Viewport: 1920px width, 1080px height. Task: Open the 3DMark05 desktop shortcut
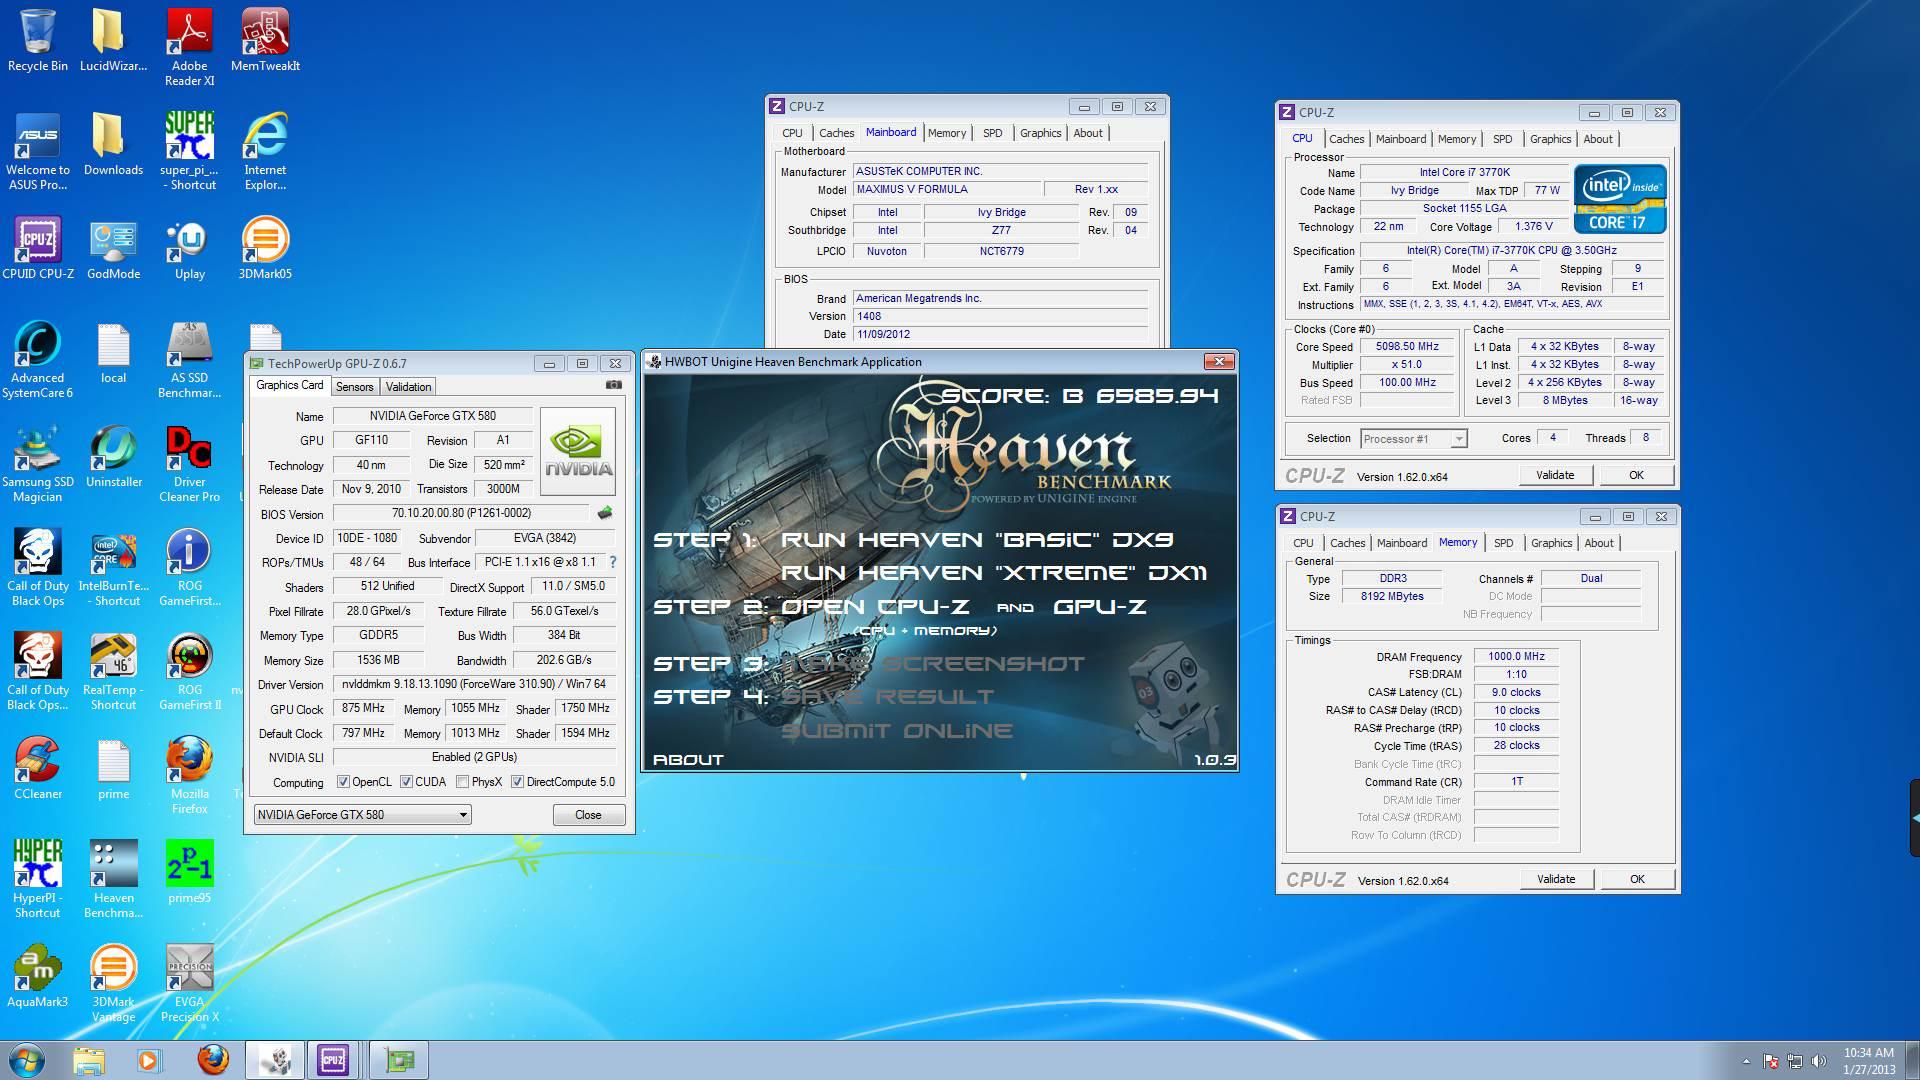coord(265,248)
